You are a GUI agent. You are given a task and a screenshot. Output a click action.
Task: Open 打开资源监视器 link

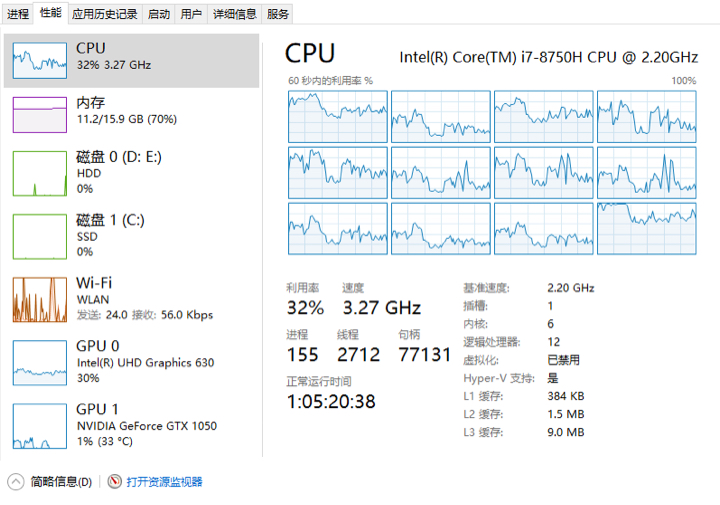click(x=164, y=482)
